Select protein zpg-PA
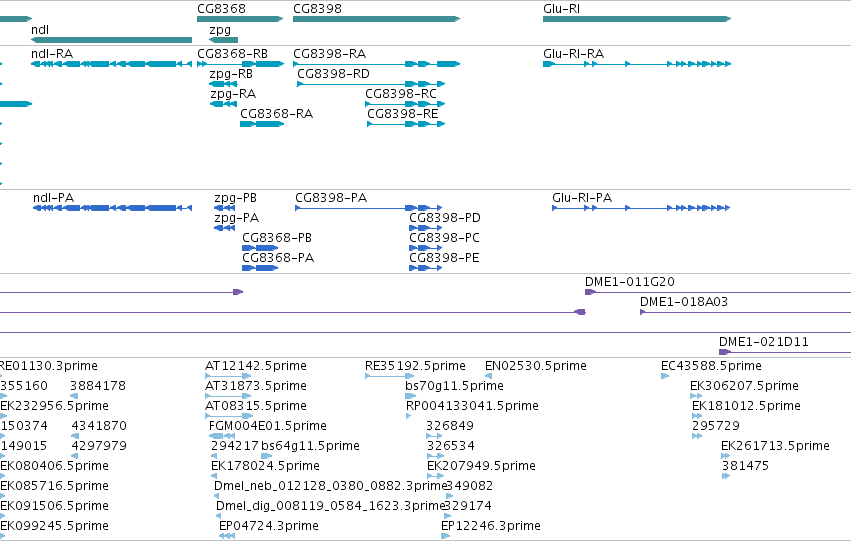 pos(237,218)
